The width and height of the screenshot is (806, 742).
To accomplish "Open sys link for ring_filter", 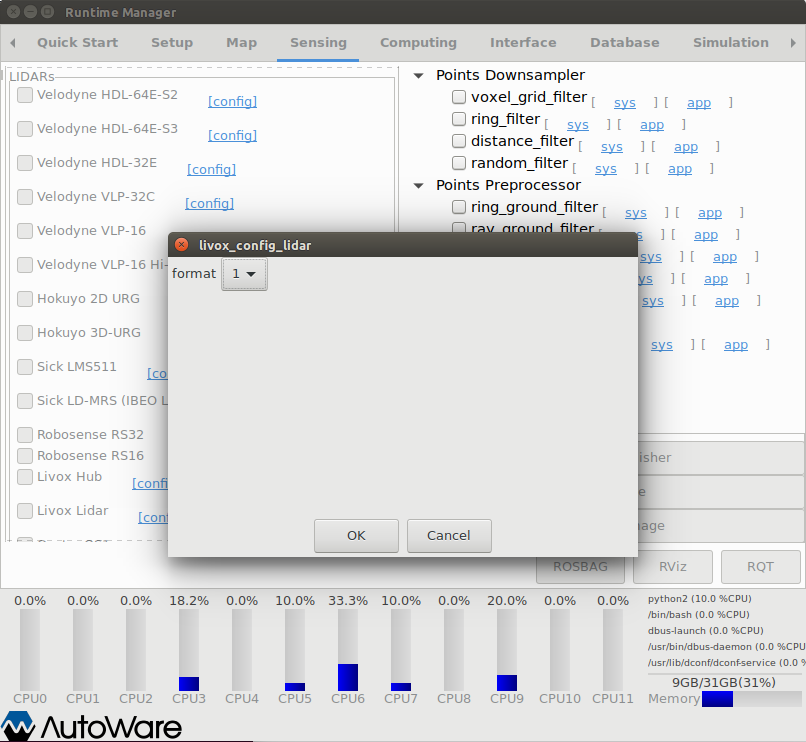I will point(578,125).
